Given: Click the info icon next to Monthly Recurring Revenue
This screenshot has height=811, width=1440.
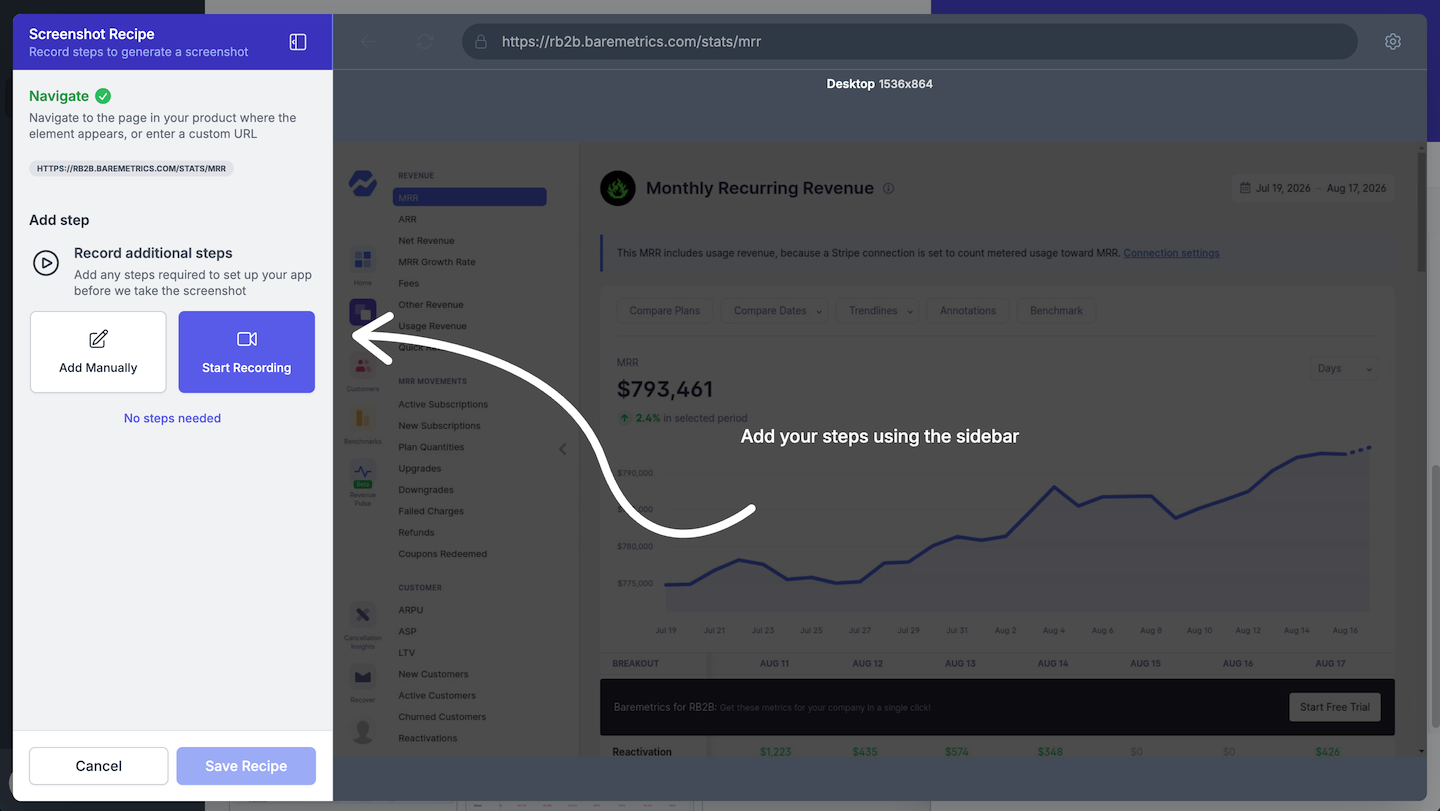Looking at the screenshot, I should [x=889, y=188].
